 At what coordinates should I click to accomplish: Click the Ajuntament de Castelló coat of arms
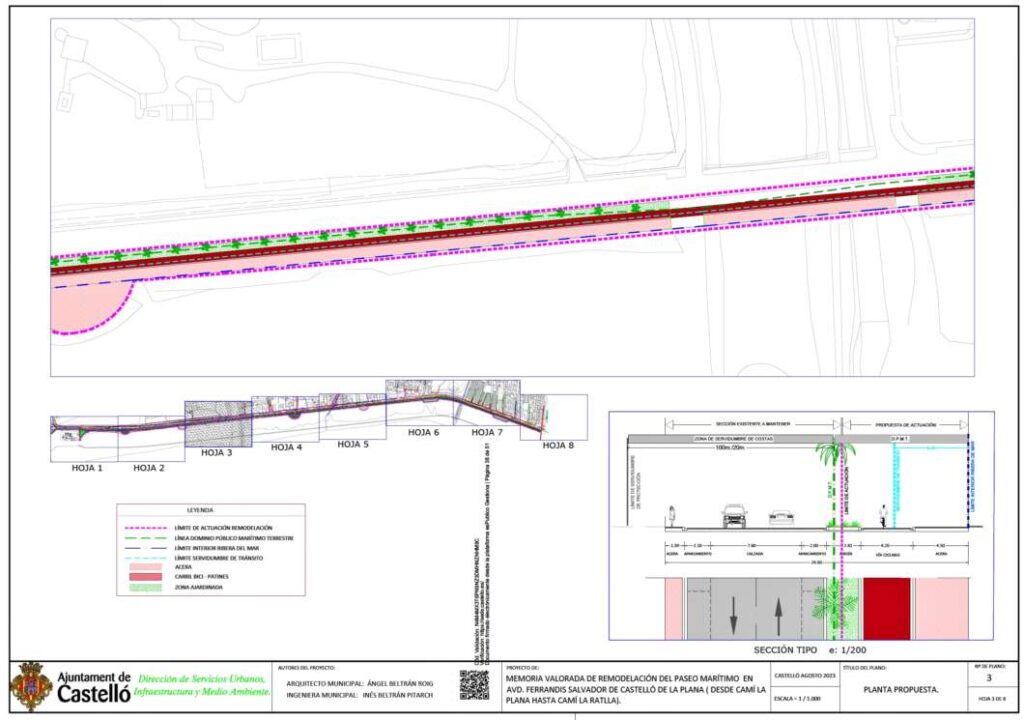click(x=31, y=686)
